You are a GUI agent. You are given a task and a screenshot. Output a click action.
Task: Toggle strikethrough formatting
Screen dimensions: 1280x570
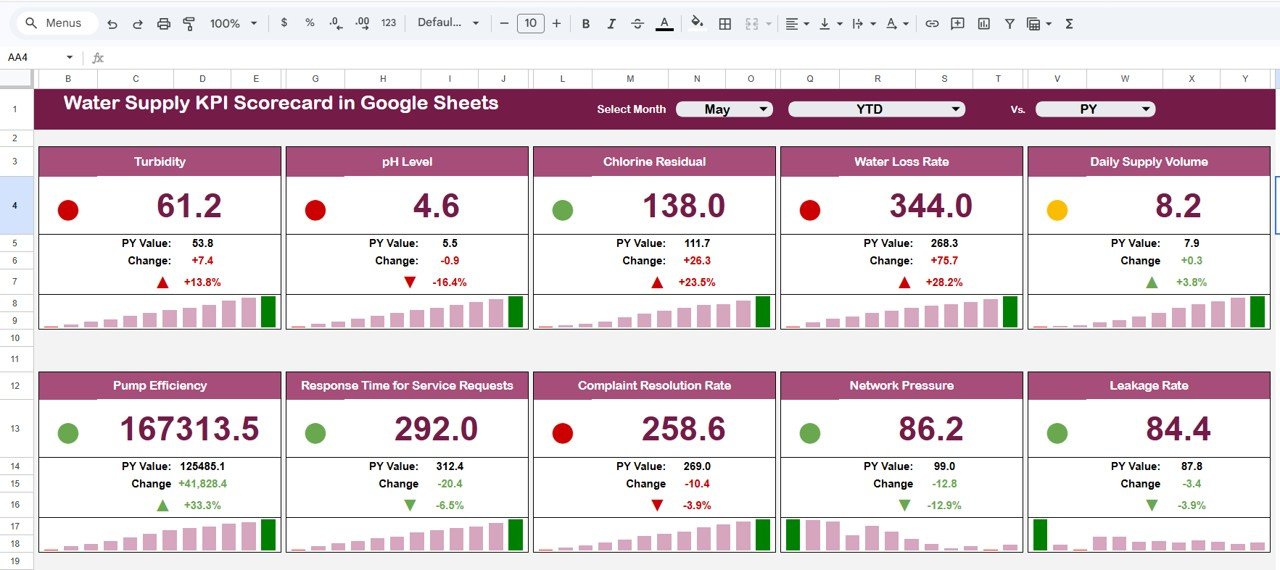point(638,23)
